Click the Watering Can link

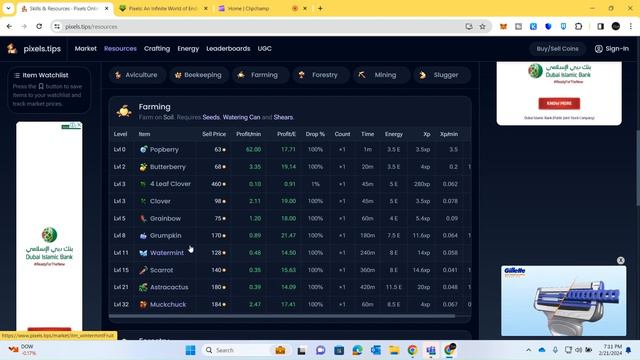click(x=241, y=117)
